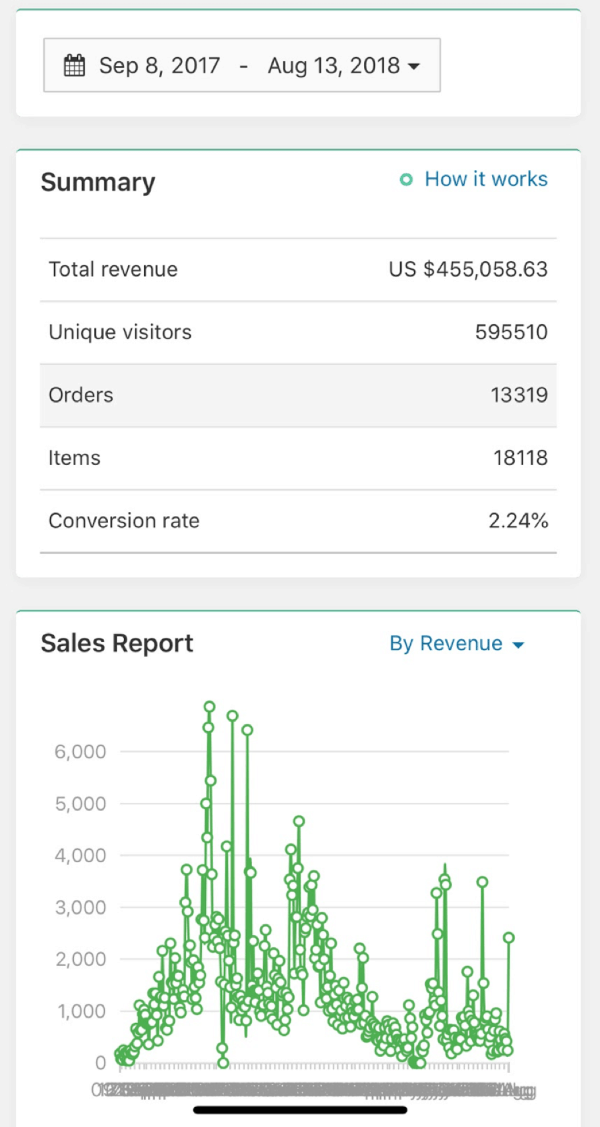The height and width of the screenshot is (1127, 600).
Task: Click the tallest green data point on the chart
Action: pyautogui.click(x=209, y=706)
